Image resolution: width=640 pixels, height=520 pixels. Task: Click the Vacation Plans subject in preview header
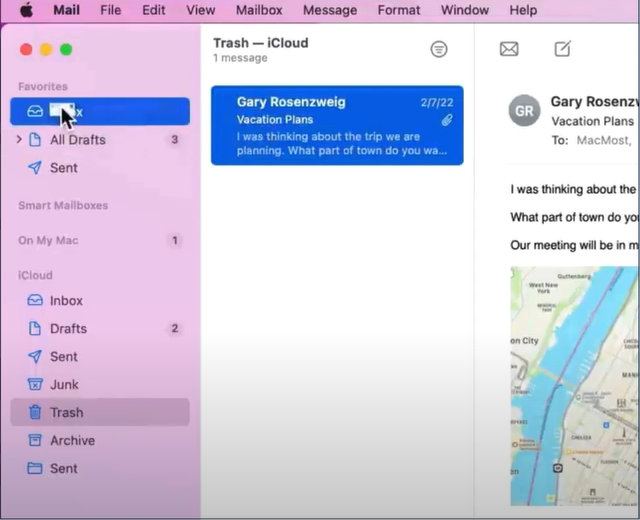coord(593,121)
